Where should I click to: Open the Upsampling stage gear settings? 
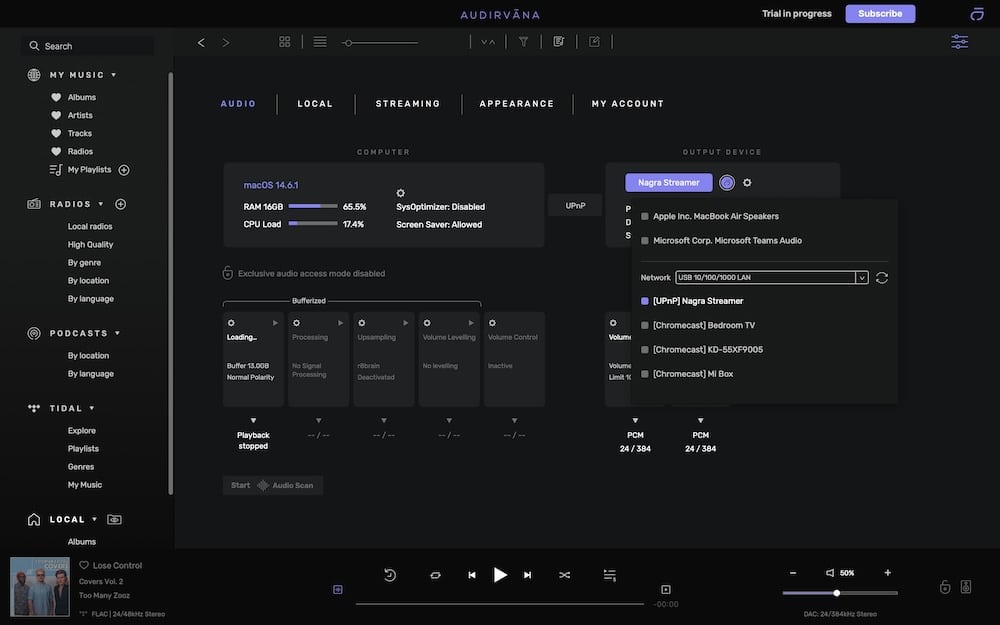click(362, 323)
